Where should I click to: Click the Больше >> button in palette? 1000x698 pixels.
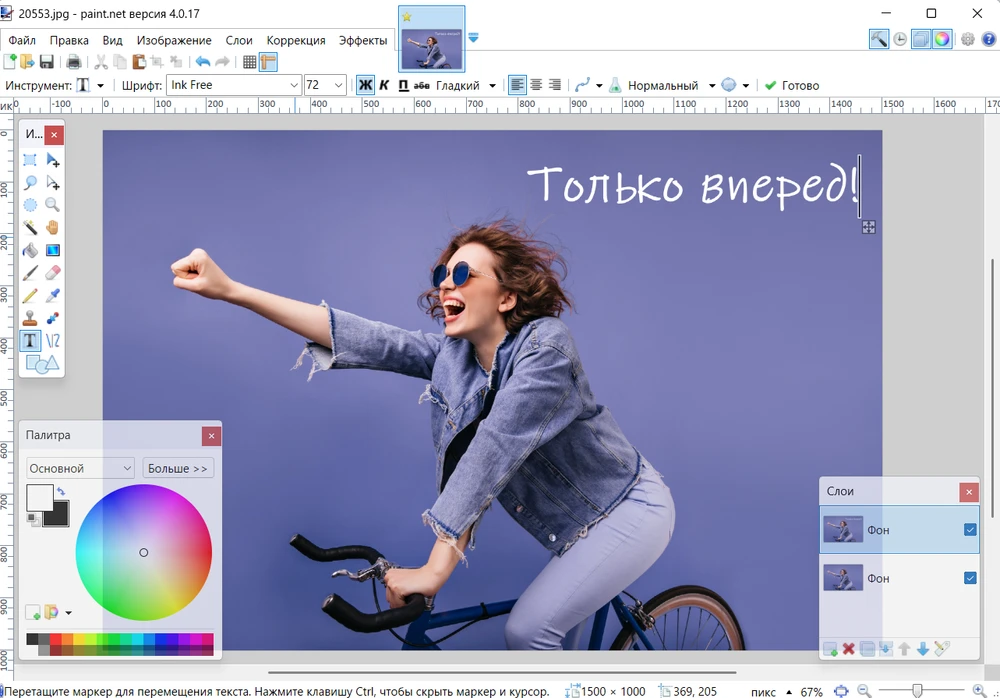[x=178, y=468]
